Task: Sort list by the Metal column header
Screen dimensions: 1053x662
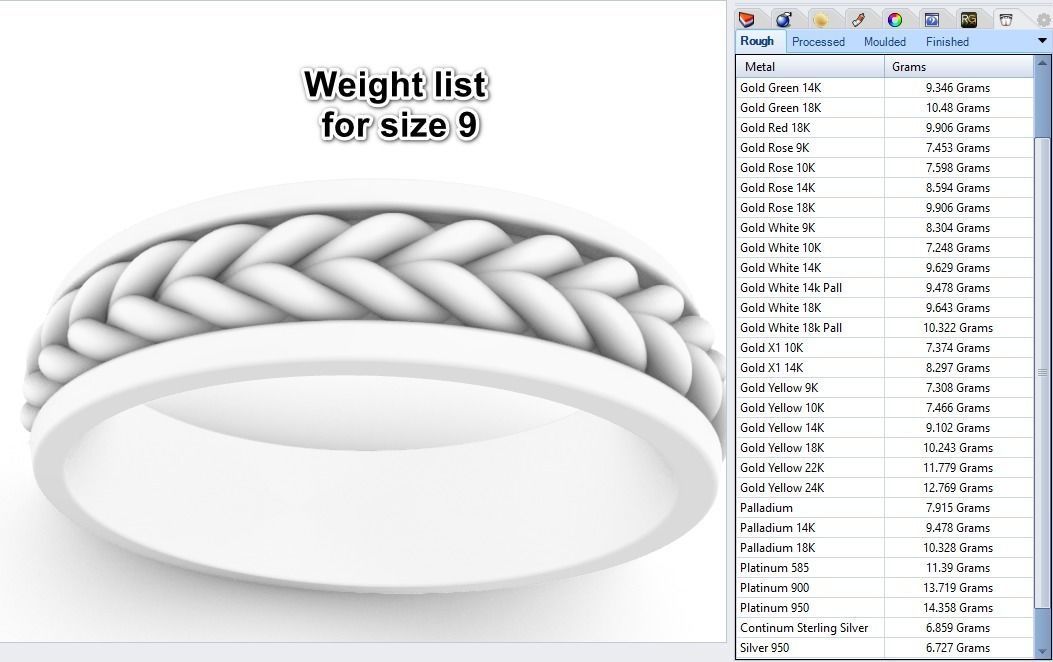Action: [811, 66]
